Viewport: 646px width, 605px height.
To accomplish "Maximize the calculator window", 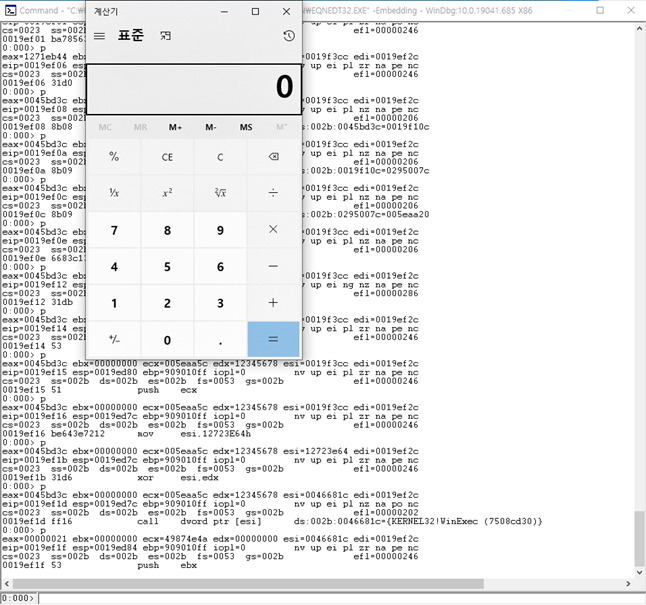I will pyautogui.click(x=255, y=12).
